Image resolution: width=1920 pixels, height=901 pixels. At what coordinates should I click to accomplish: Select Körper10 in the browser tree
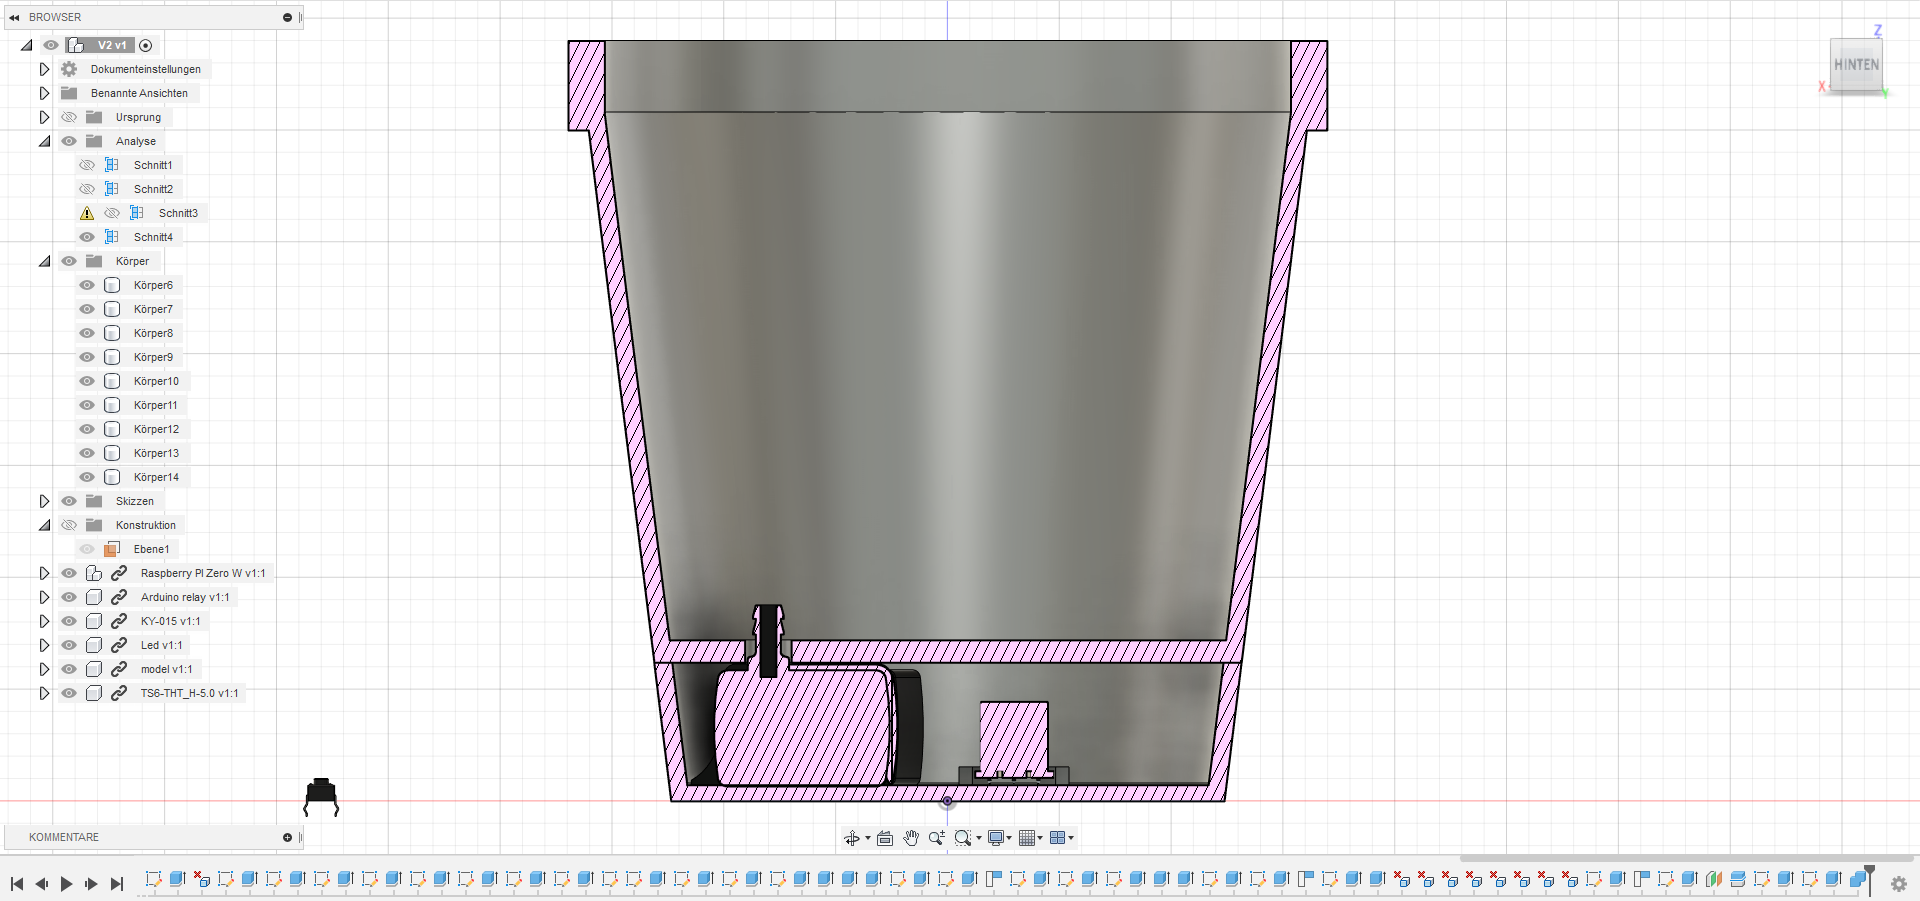coord(156,381)
